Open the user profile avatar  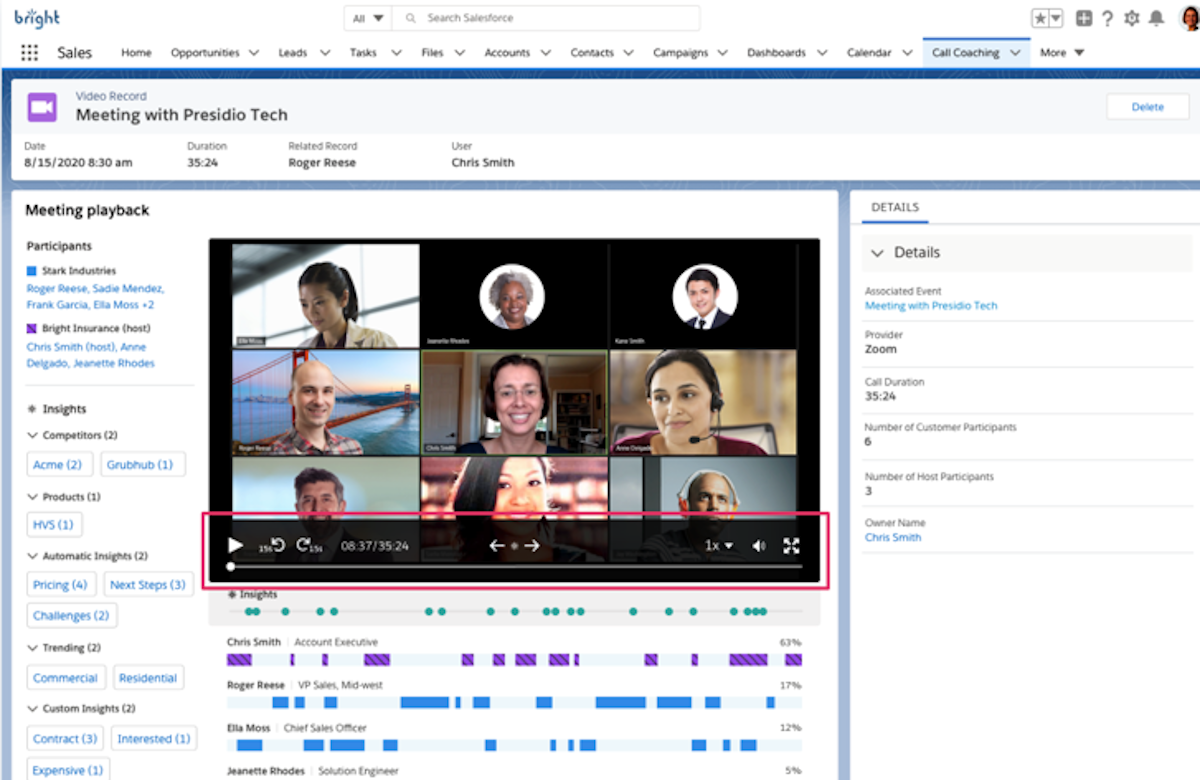pos(1189,18)
